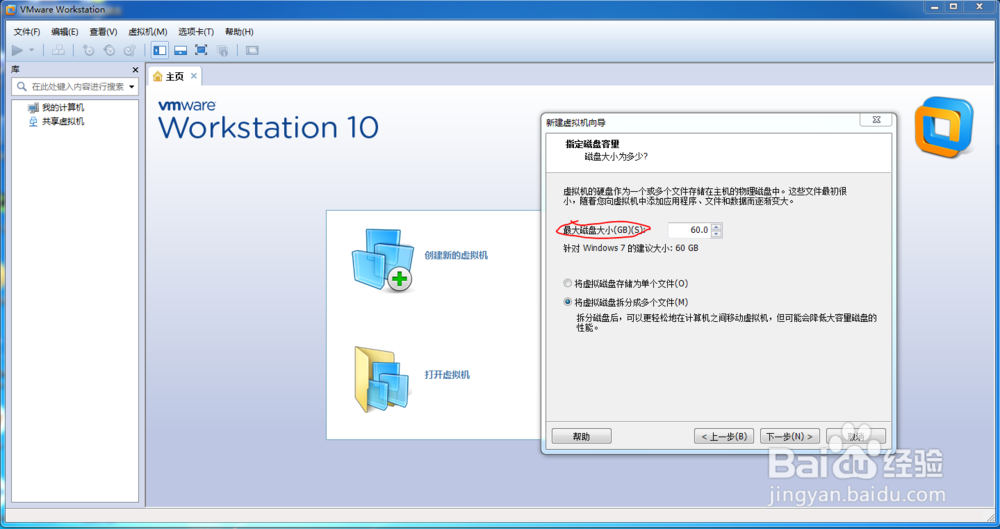Click the 打开虚拟机 folder icon
Image resolution: width=1000 pixels, height=529 pixels.
[x=382, y=380]
